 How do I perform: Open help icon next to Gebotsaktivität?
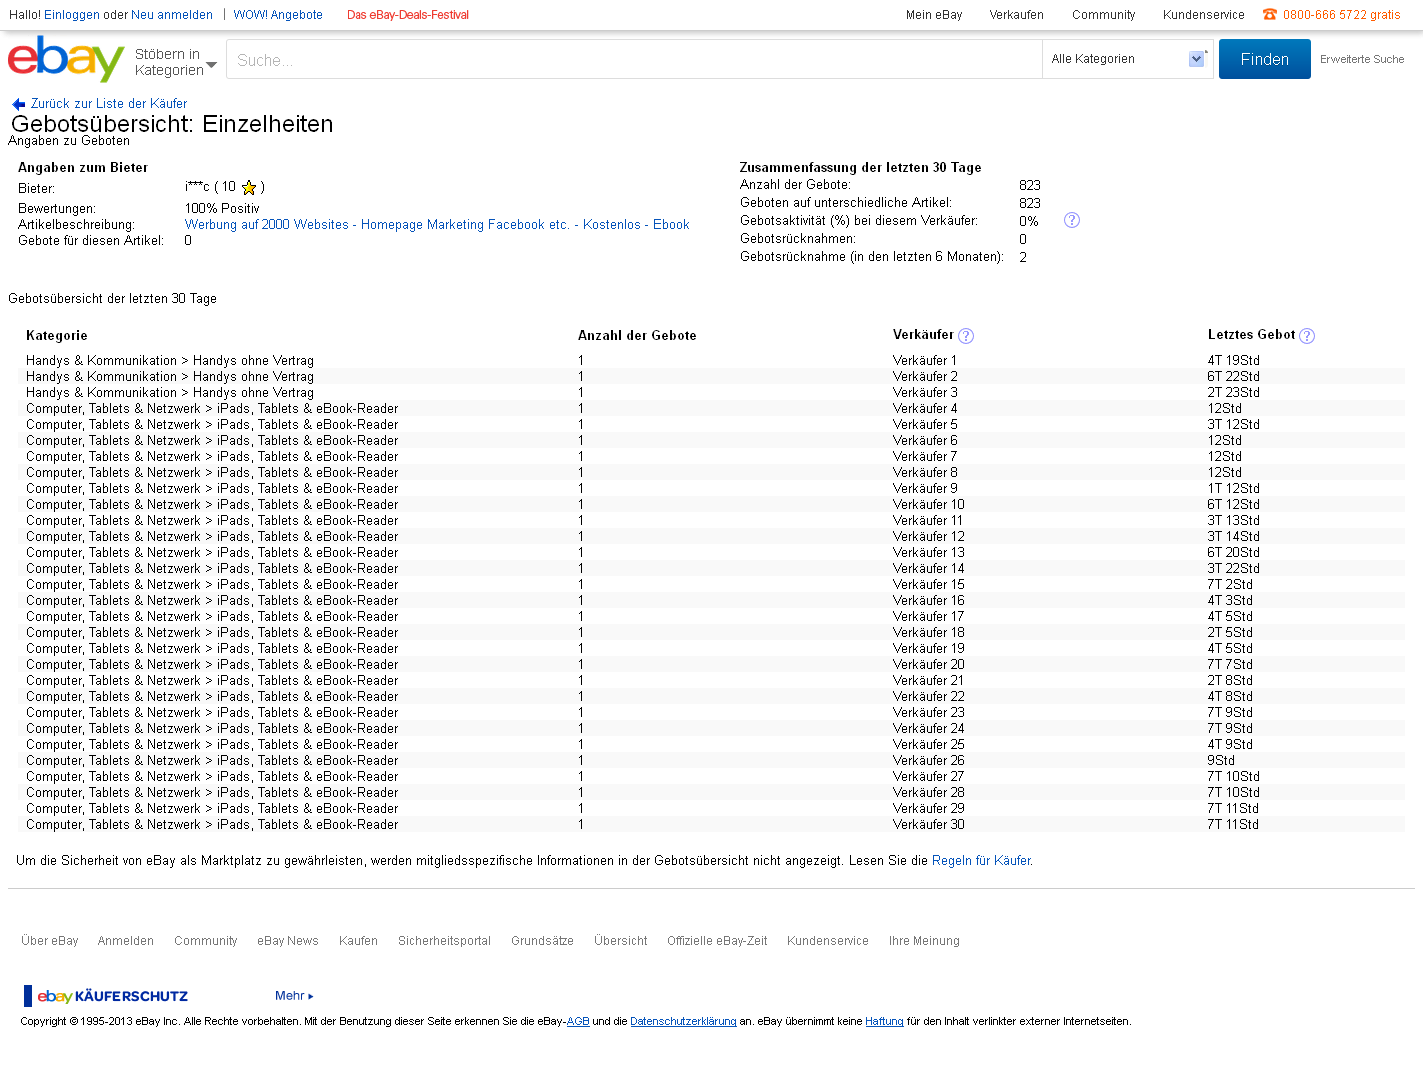1072,220
